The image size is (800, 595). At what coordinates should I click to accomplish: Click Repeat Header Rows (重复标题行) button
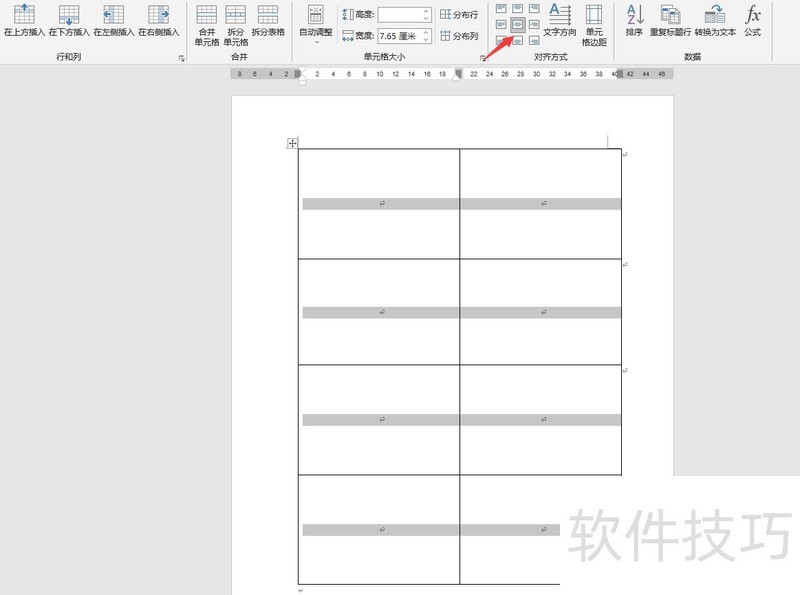(x=670, y=20)
